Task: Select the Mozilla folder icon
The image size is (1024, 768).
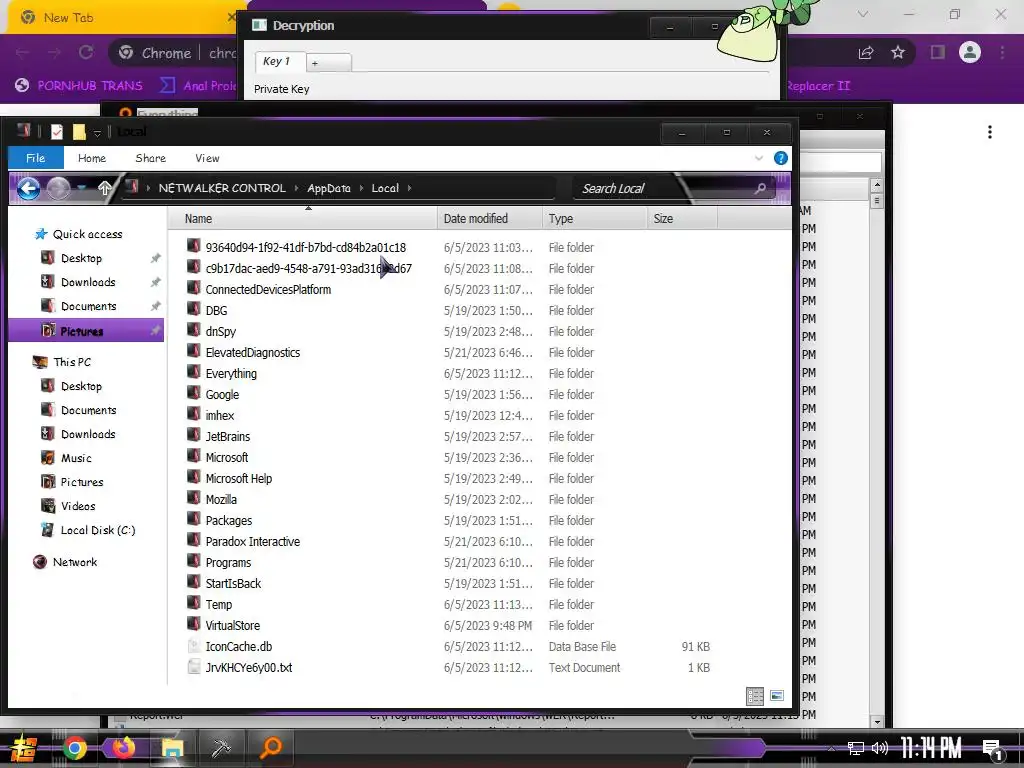Action: pos(193,498)
